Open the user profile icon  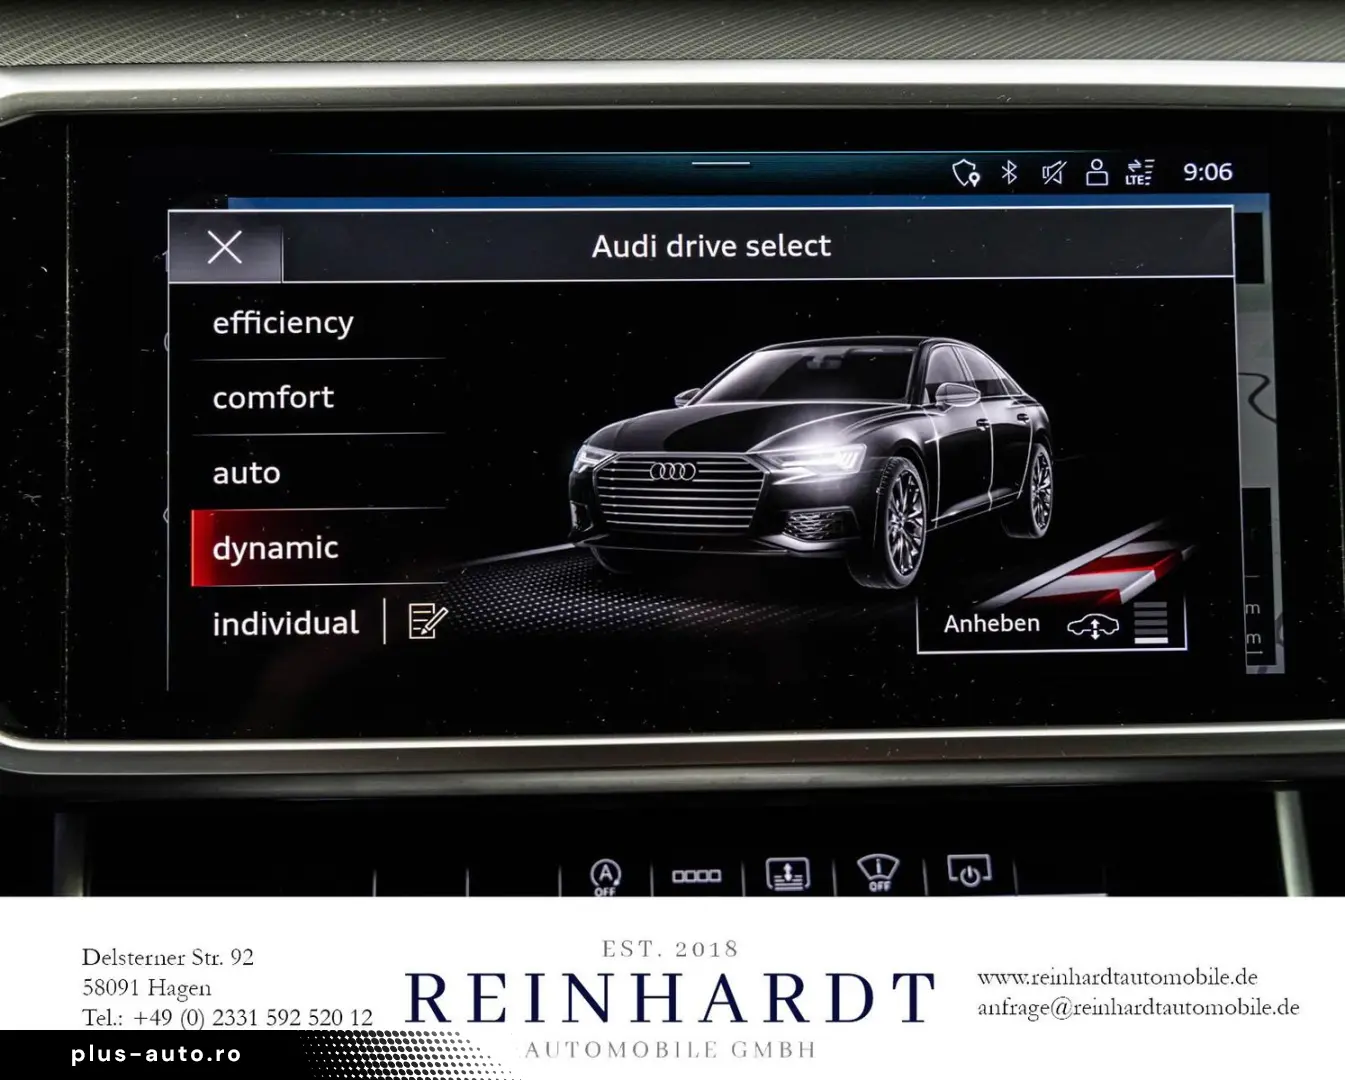click(x=1096, y=171)
